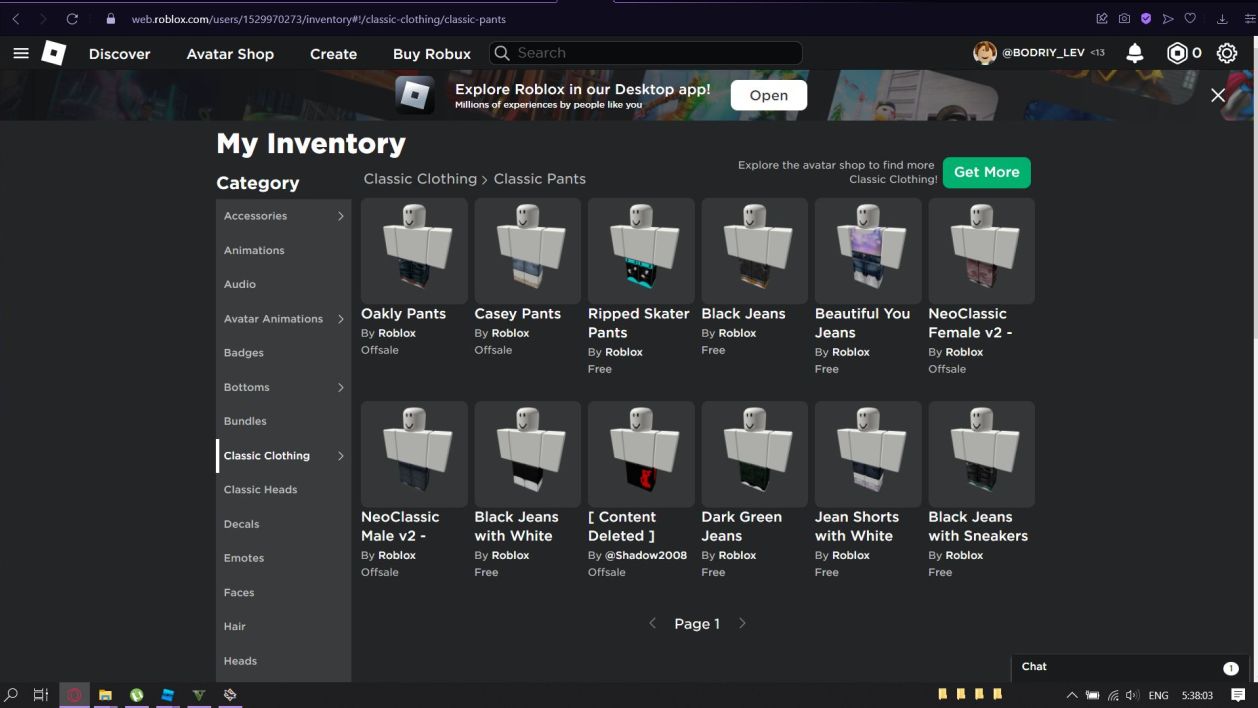Click the browser edit page pin icon
Viewport: 1258px width, 708px height.
click(1102, 19)
